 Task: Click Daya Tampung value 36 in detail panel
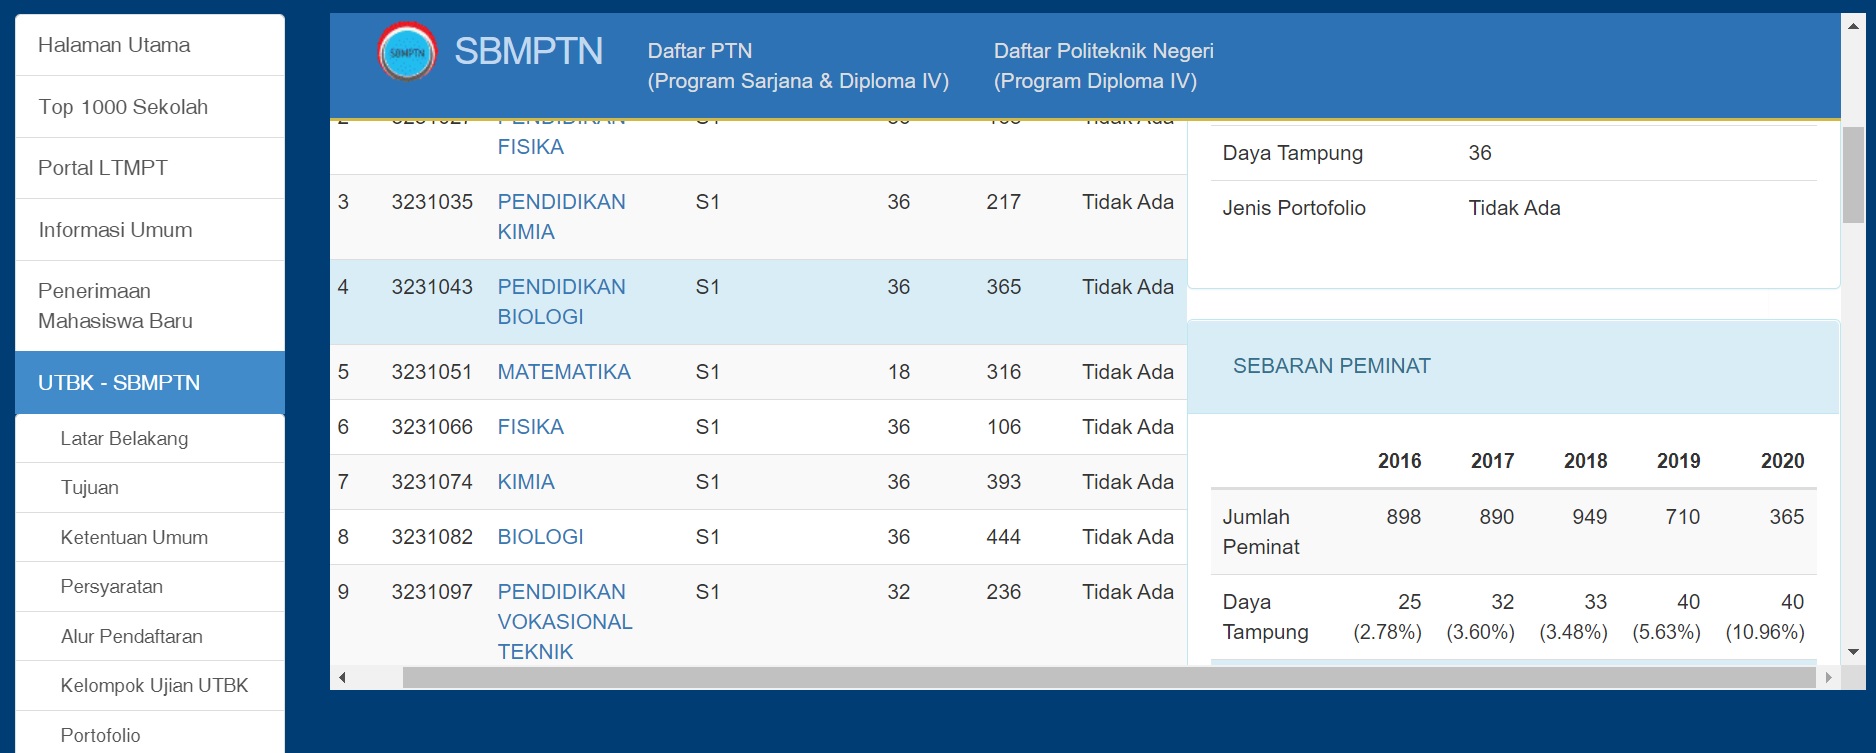1480,153
